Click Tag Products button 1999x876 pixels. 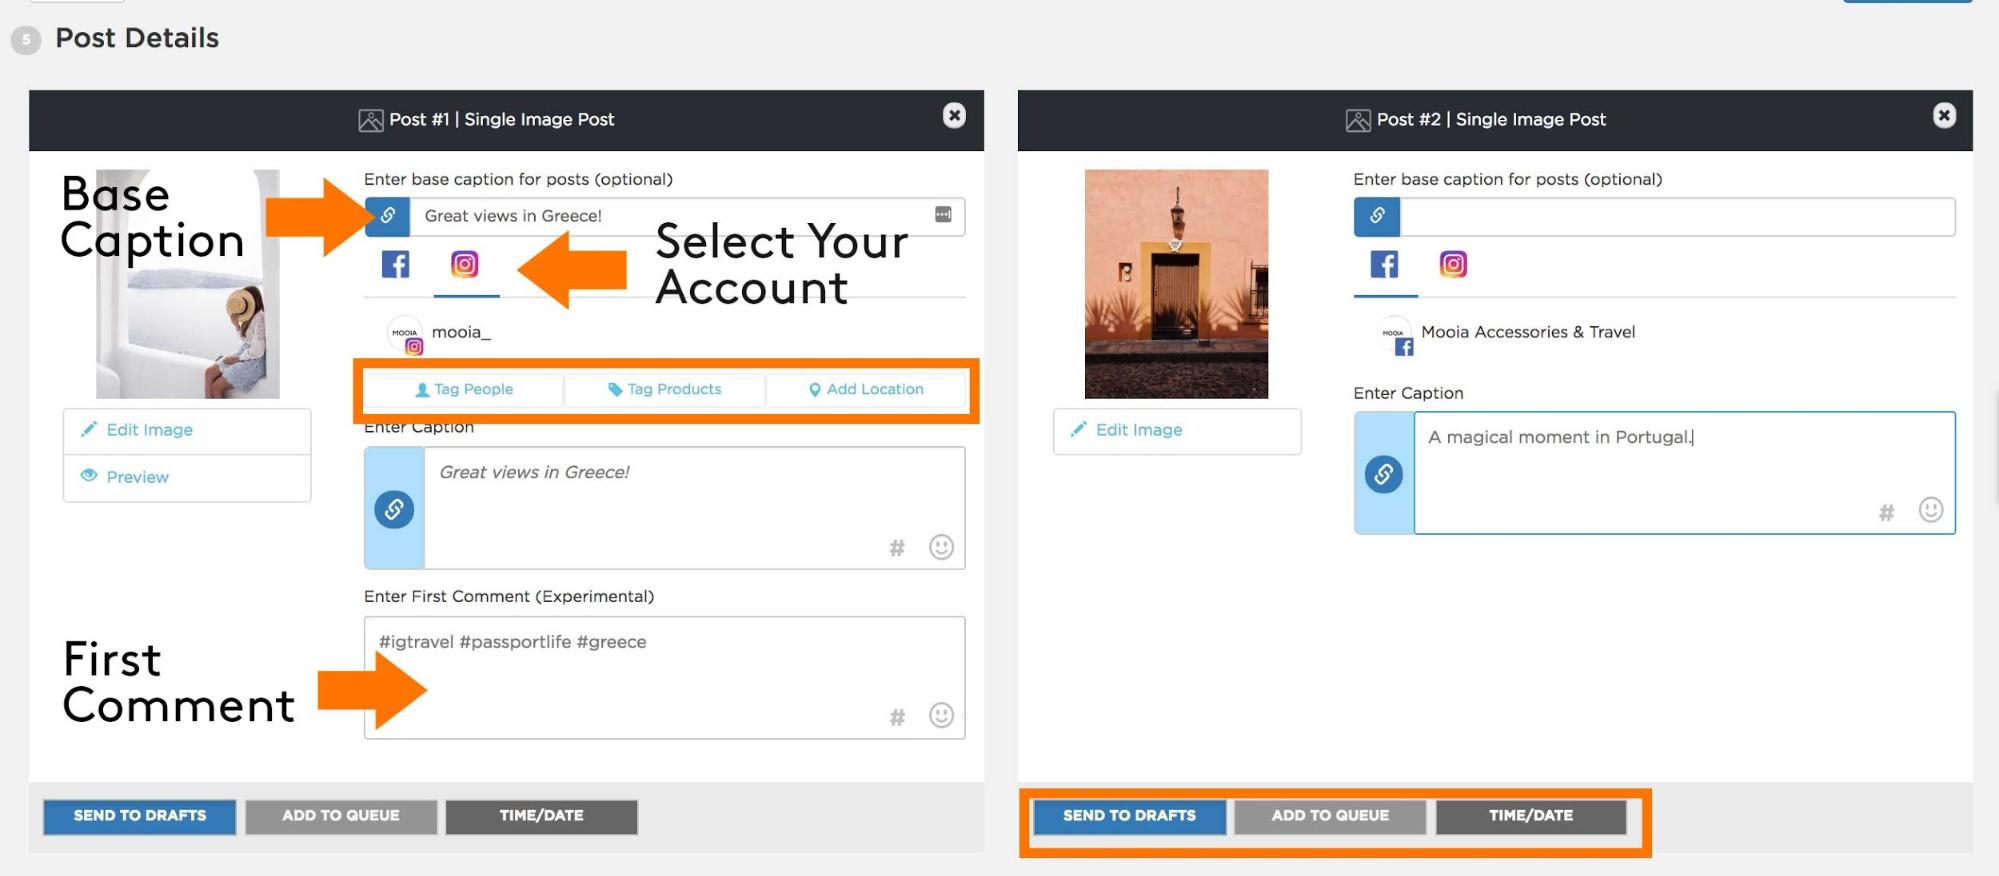point(665,389)
